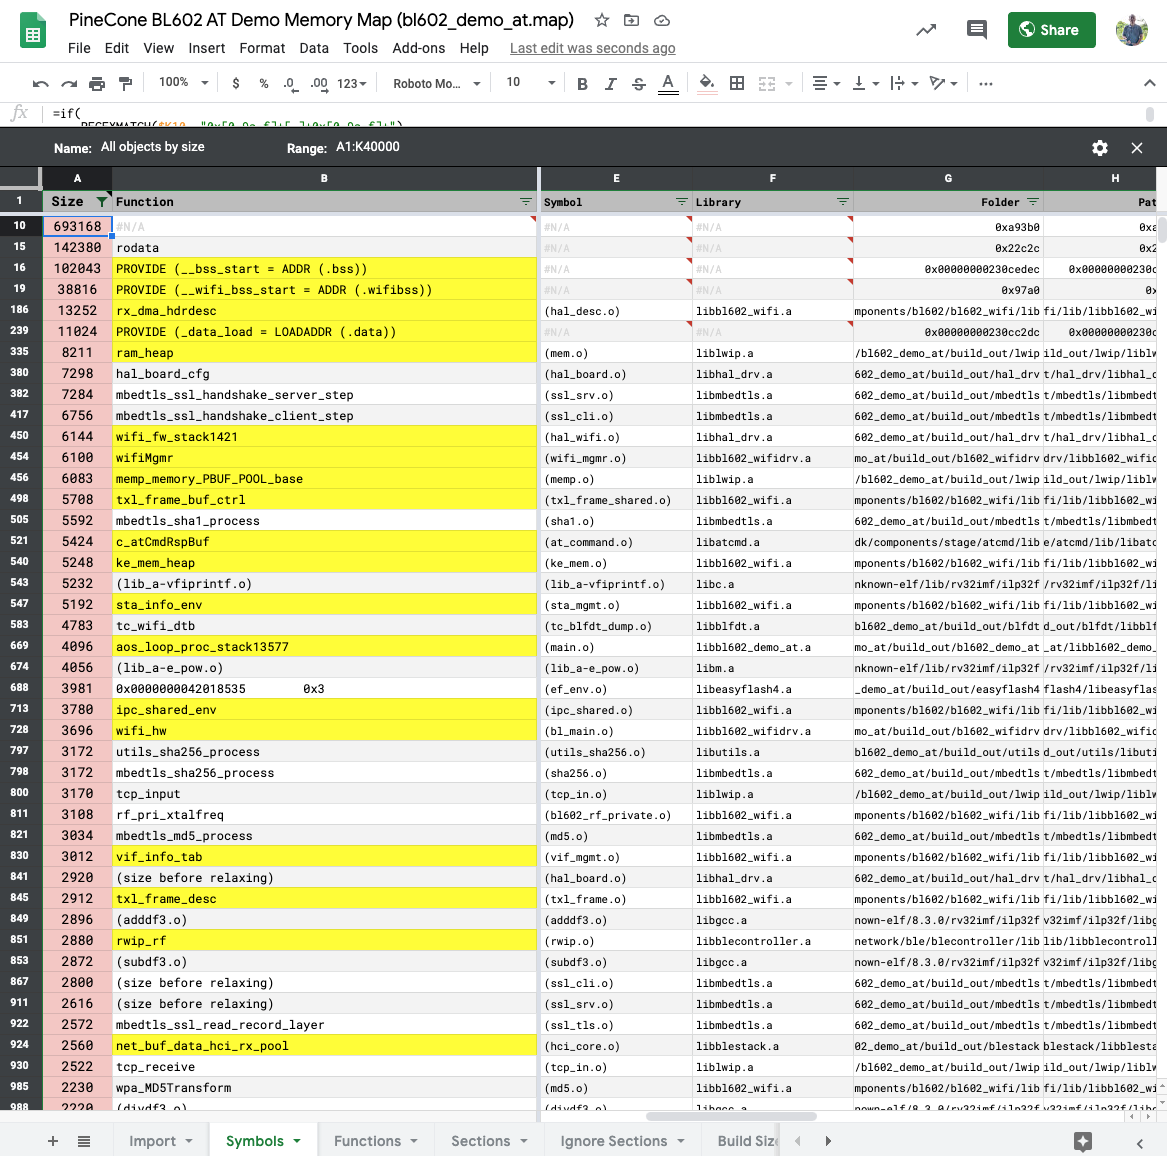Expand the Roboto Mono font dropdown
Viewport: 1167px width, 1156px height.
pos(436,83)
